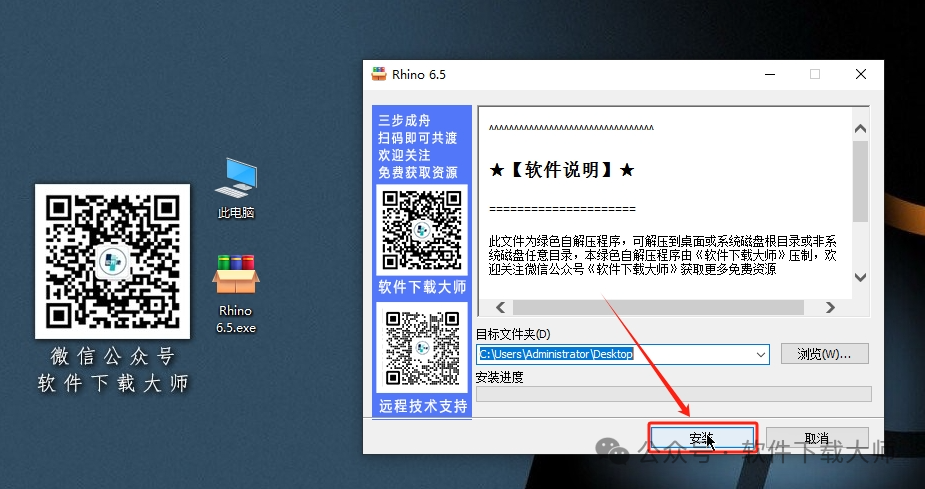Click the upper QR code in installer sidebar

pyautogui.click(x=421, y=230)
